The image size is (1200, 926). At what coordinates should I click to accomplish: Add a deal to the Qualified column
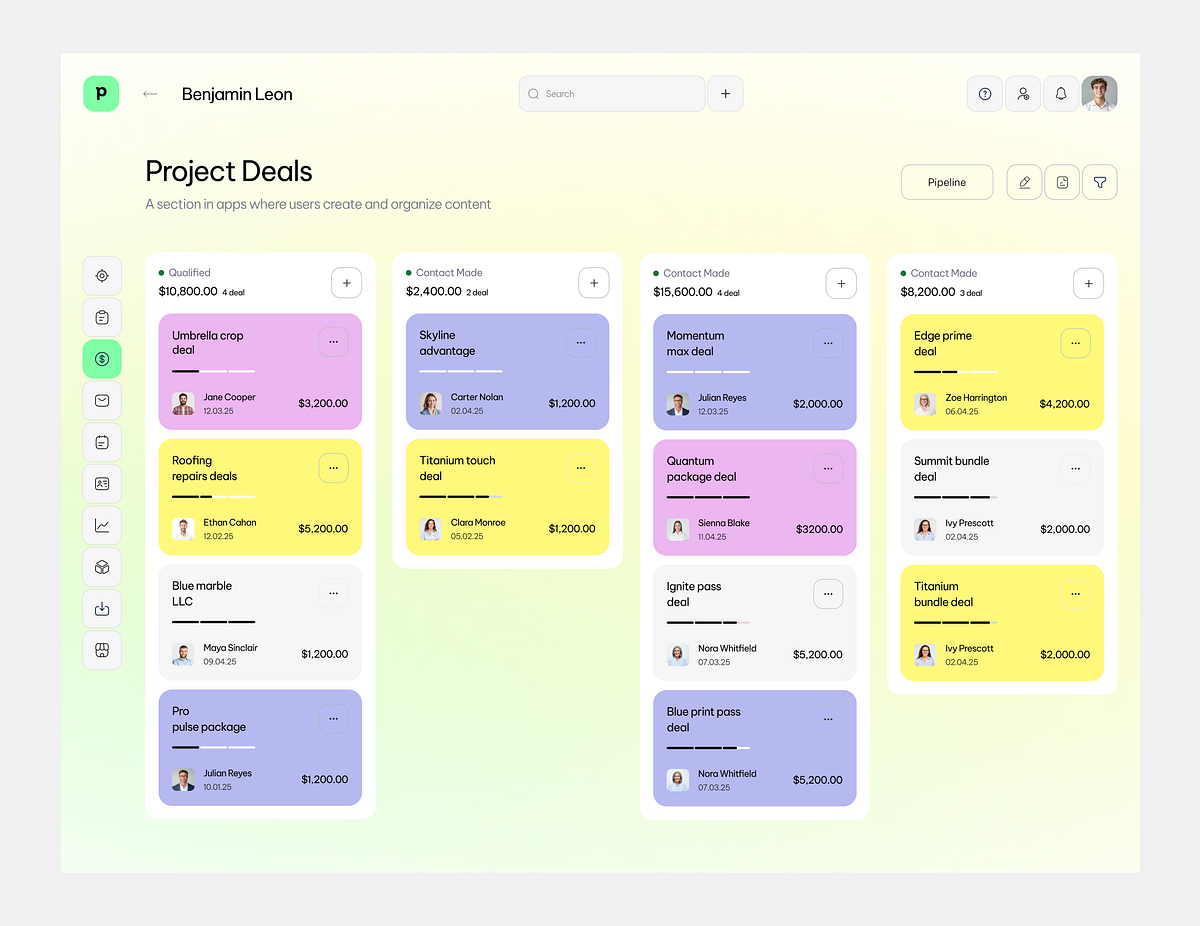(346, 283)
